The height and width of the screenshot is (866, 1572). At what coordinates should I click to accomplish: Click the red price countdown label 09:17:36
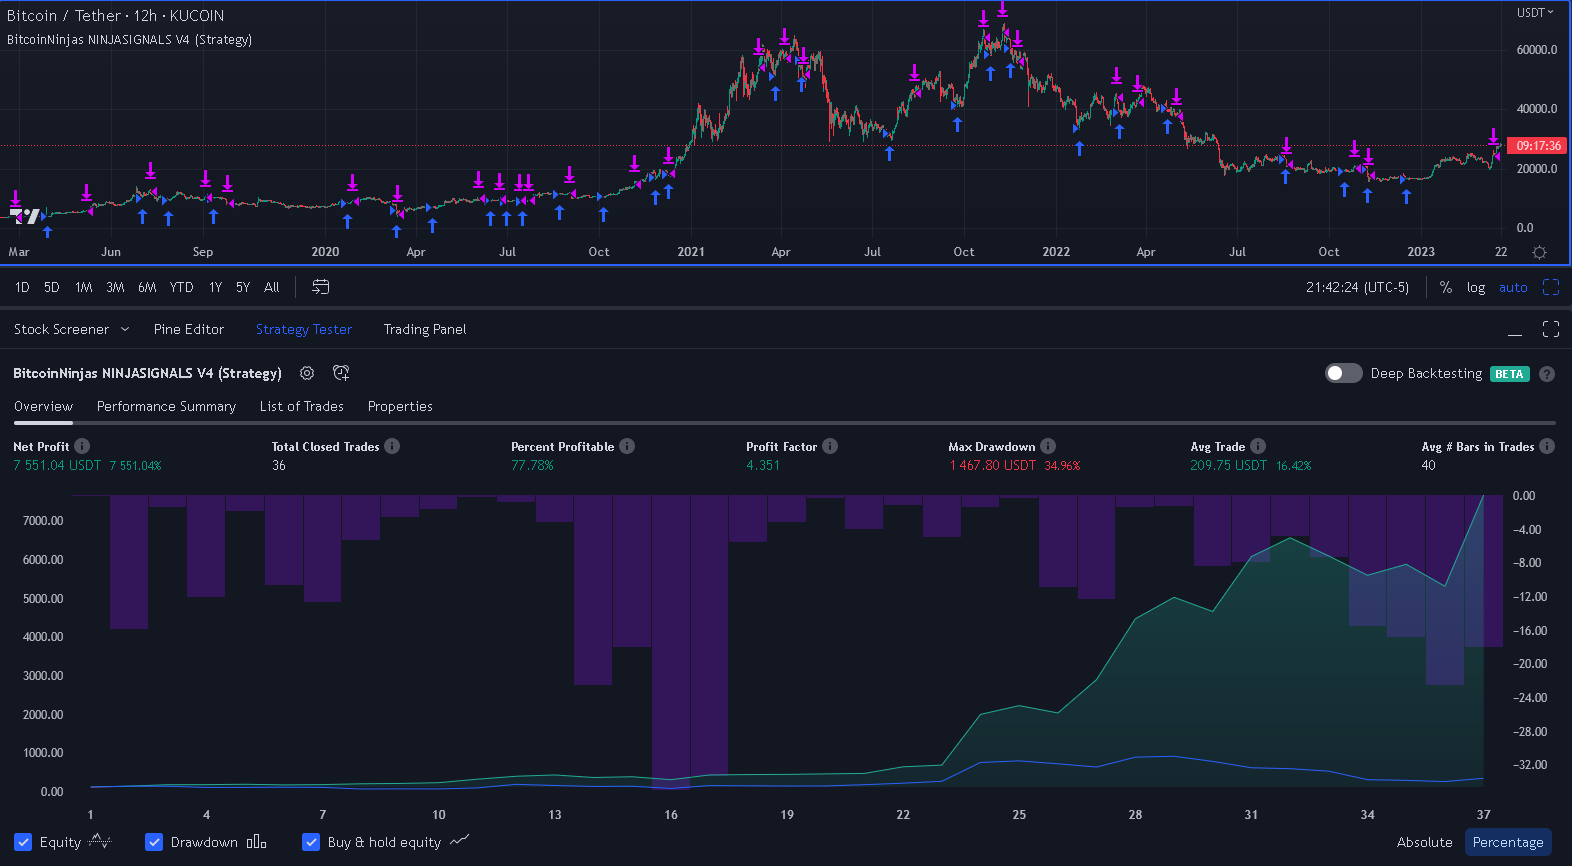[x=1538, y=146]
